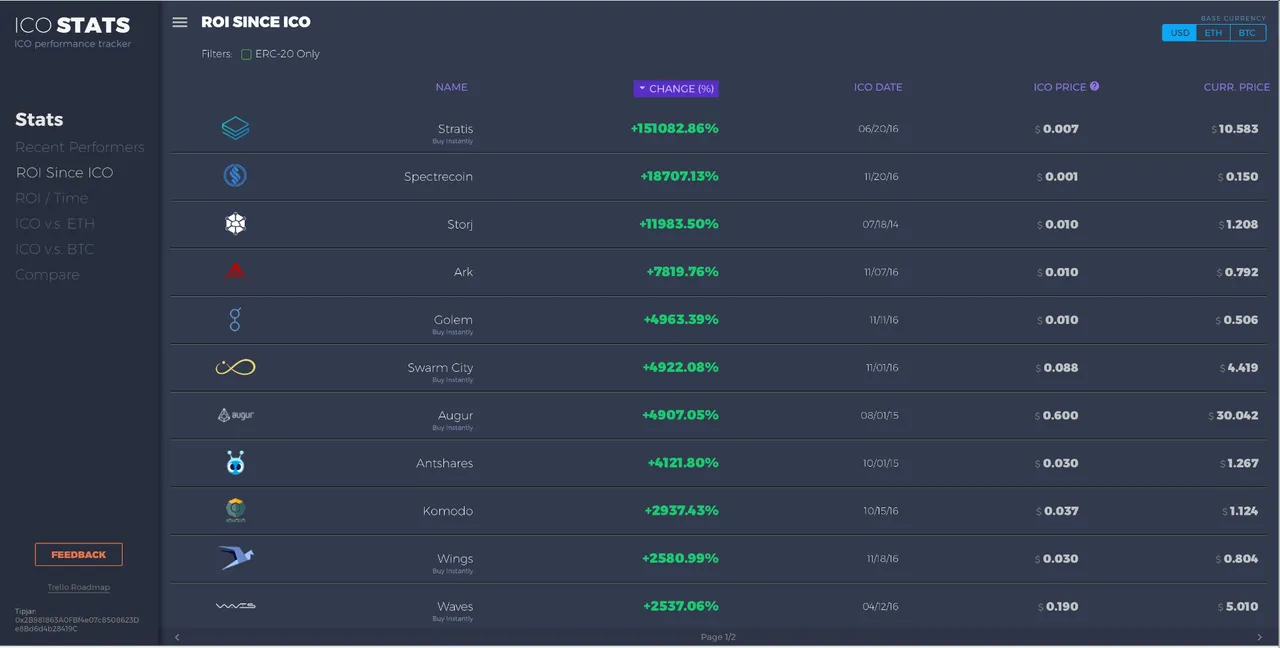The image size is (1280, 648).
Task: Click the Spectrecoin logo icon
Action: pyautogui.click(x=235, y=176)
